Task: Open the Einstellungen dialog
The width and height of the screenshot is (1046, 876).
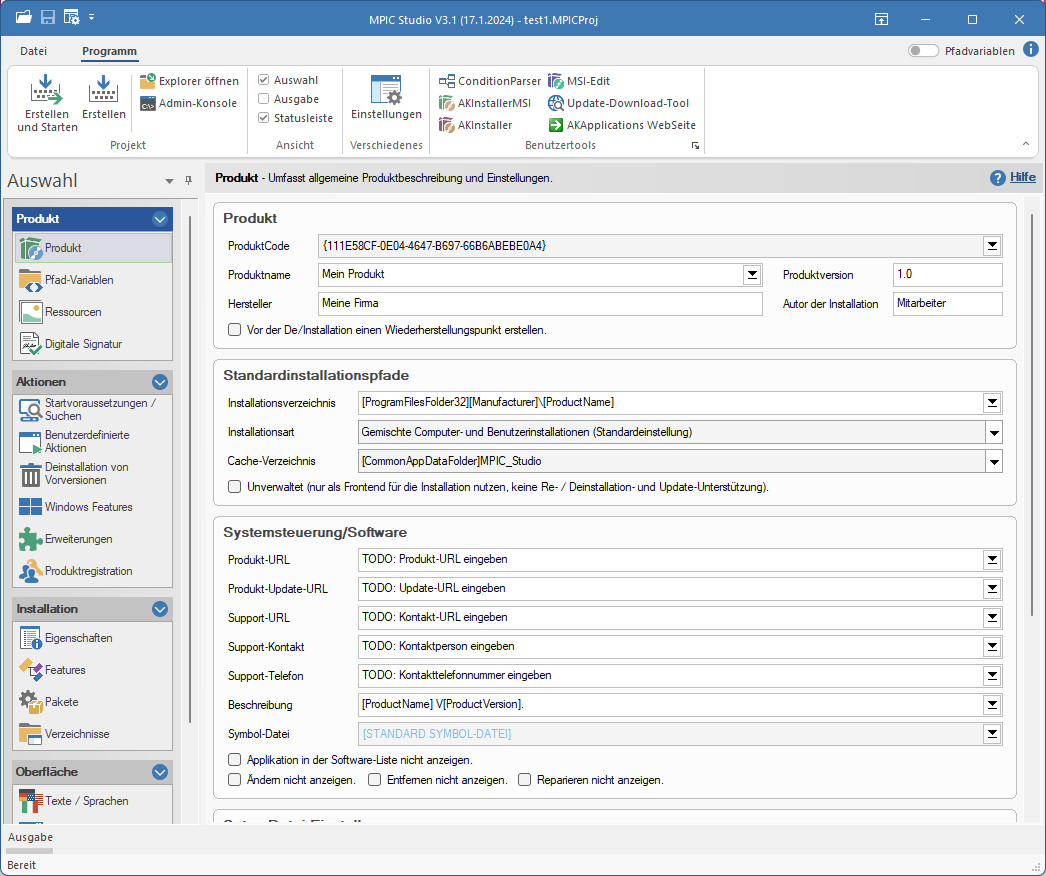Action: tap(386, 97)
